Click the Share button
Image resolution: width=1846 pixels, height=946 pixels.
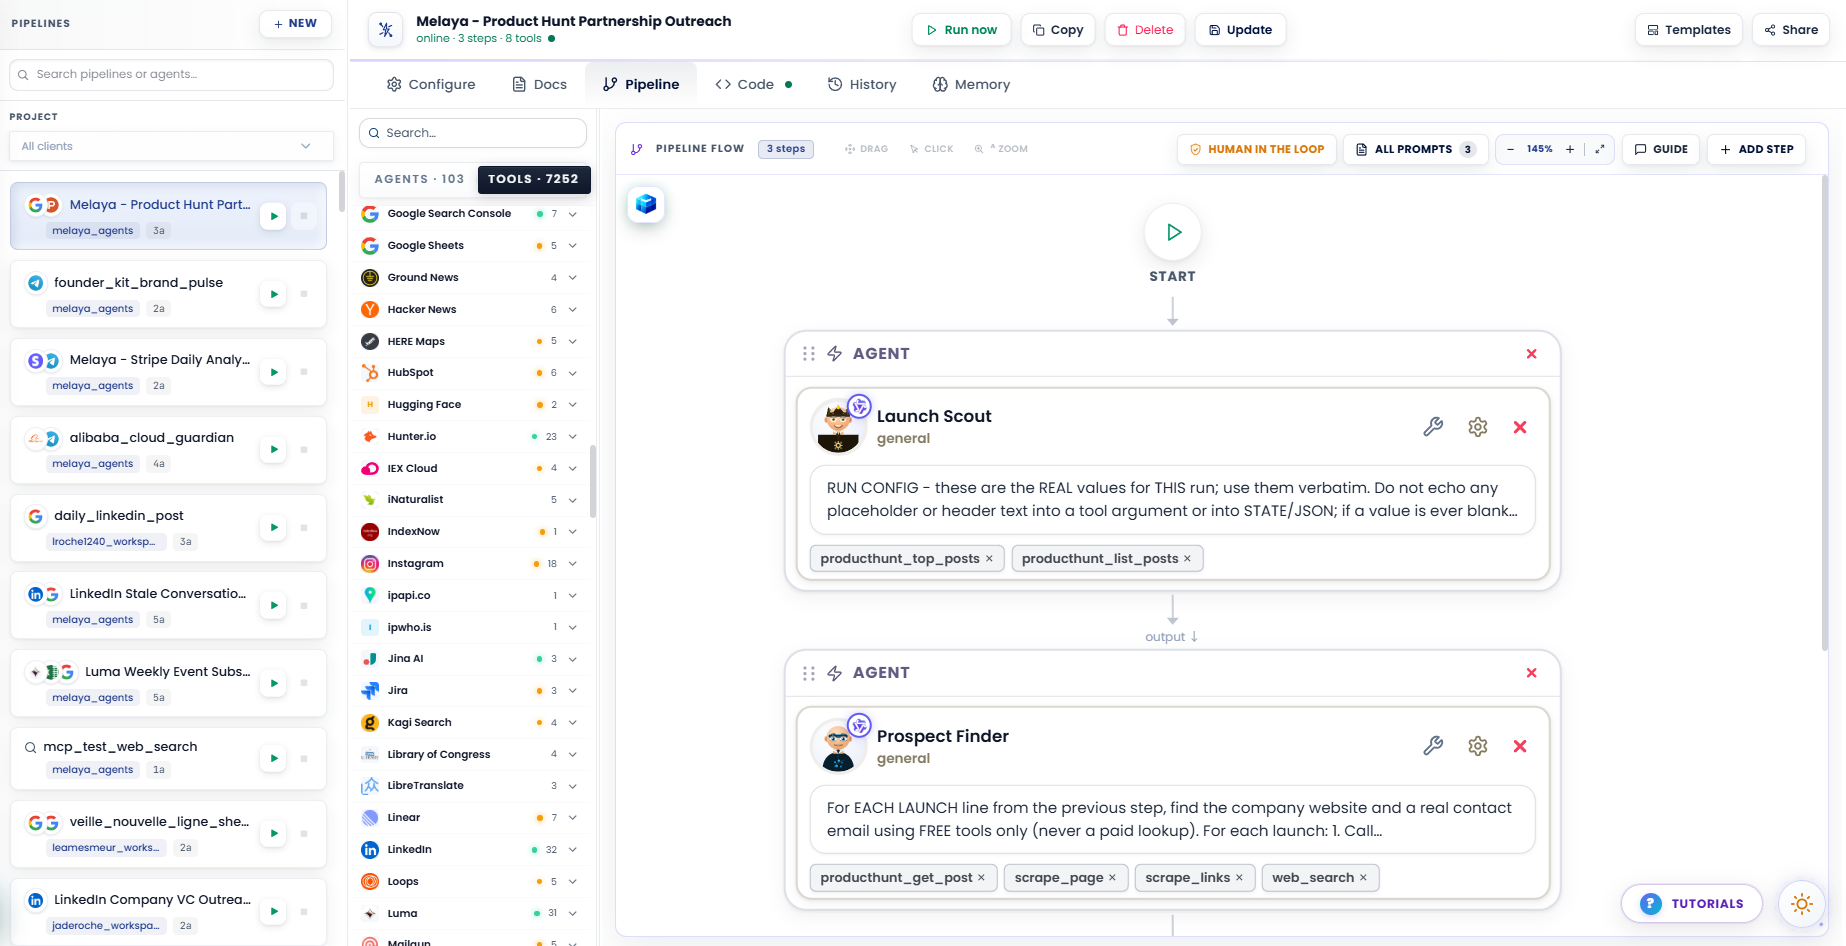[x=1791, y=30]
